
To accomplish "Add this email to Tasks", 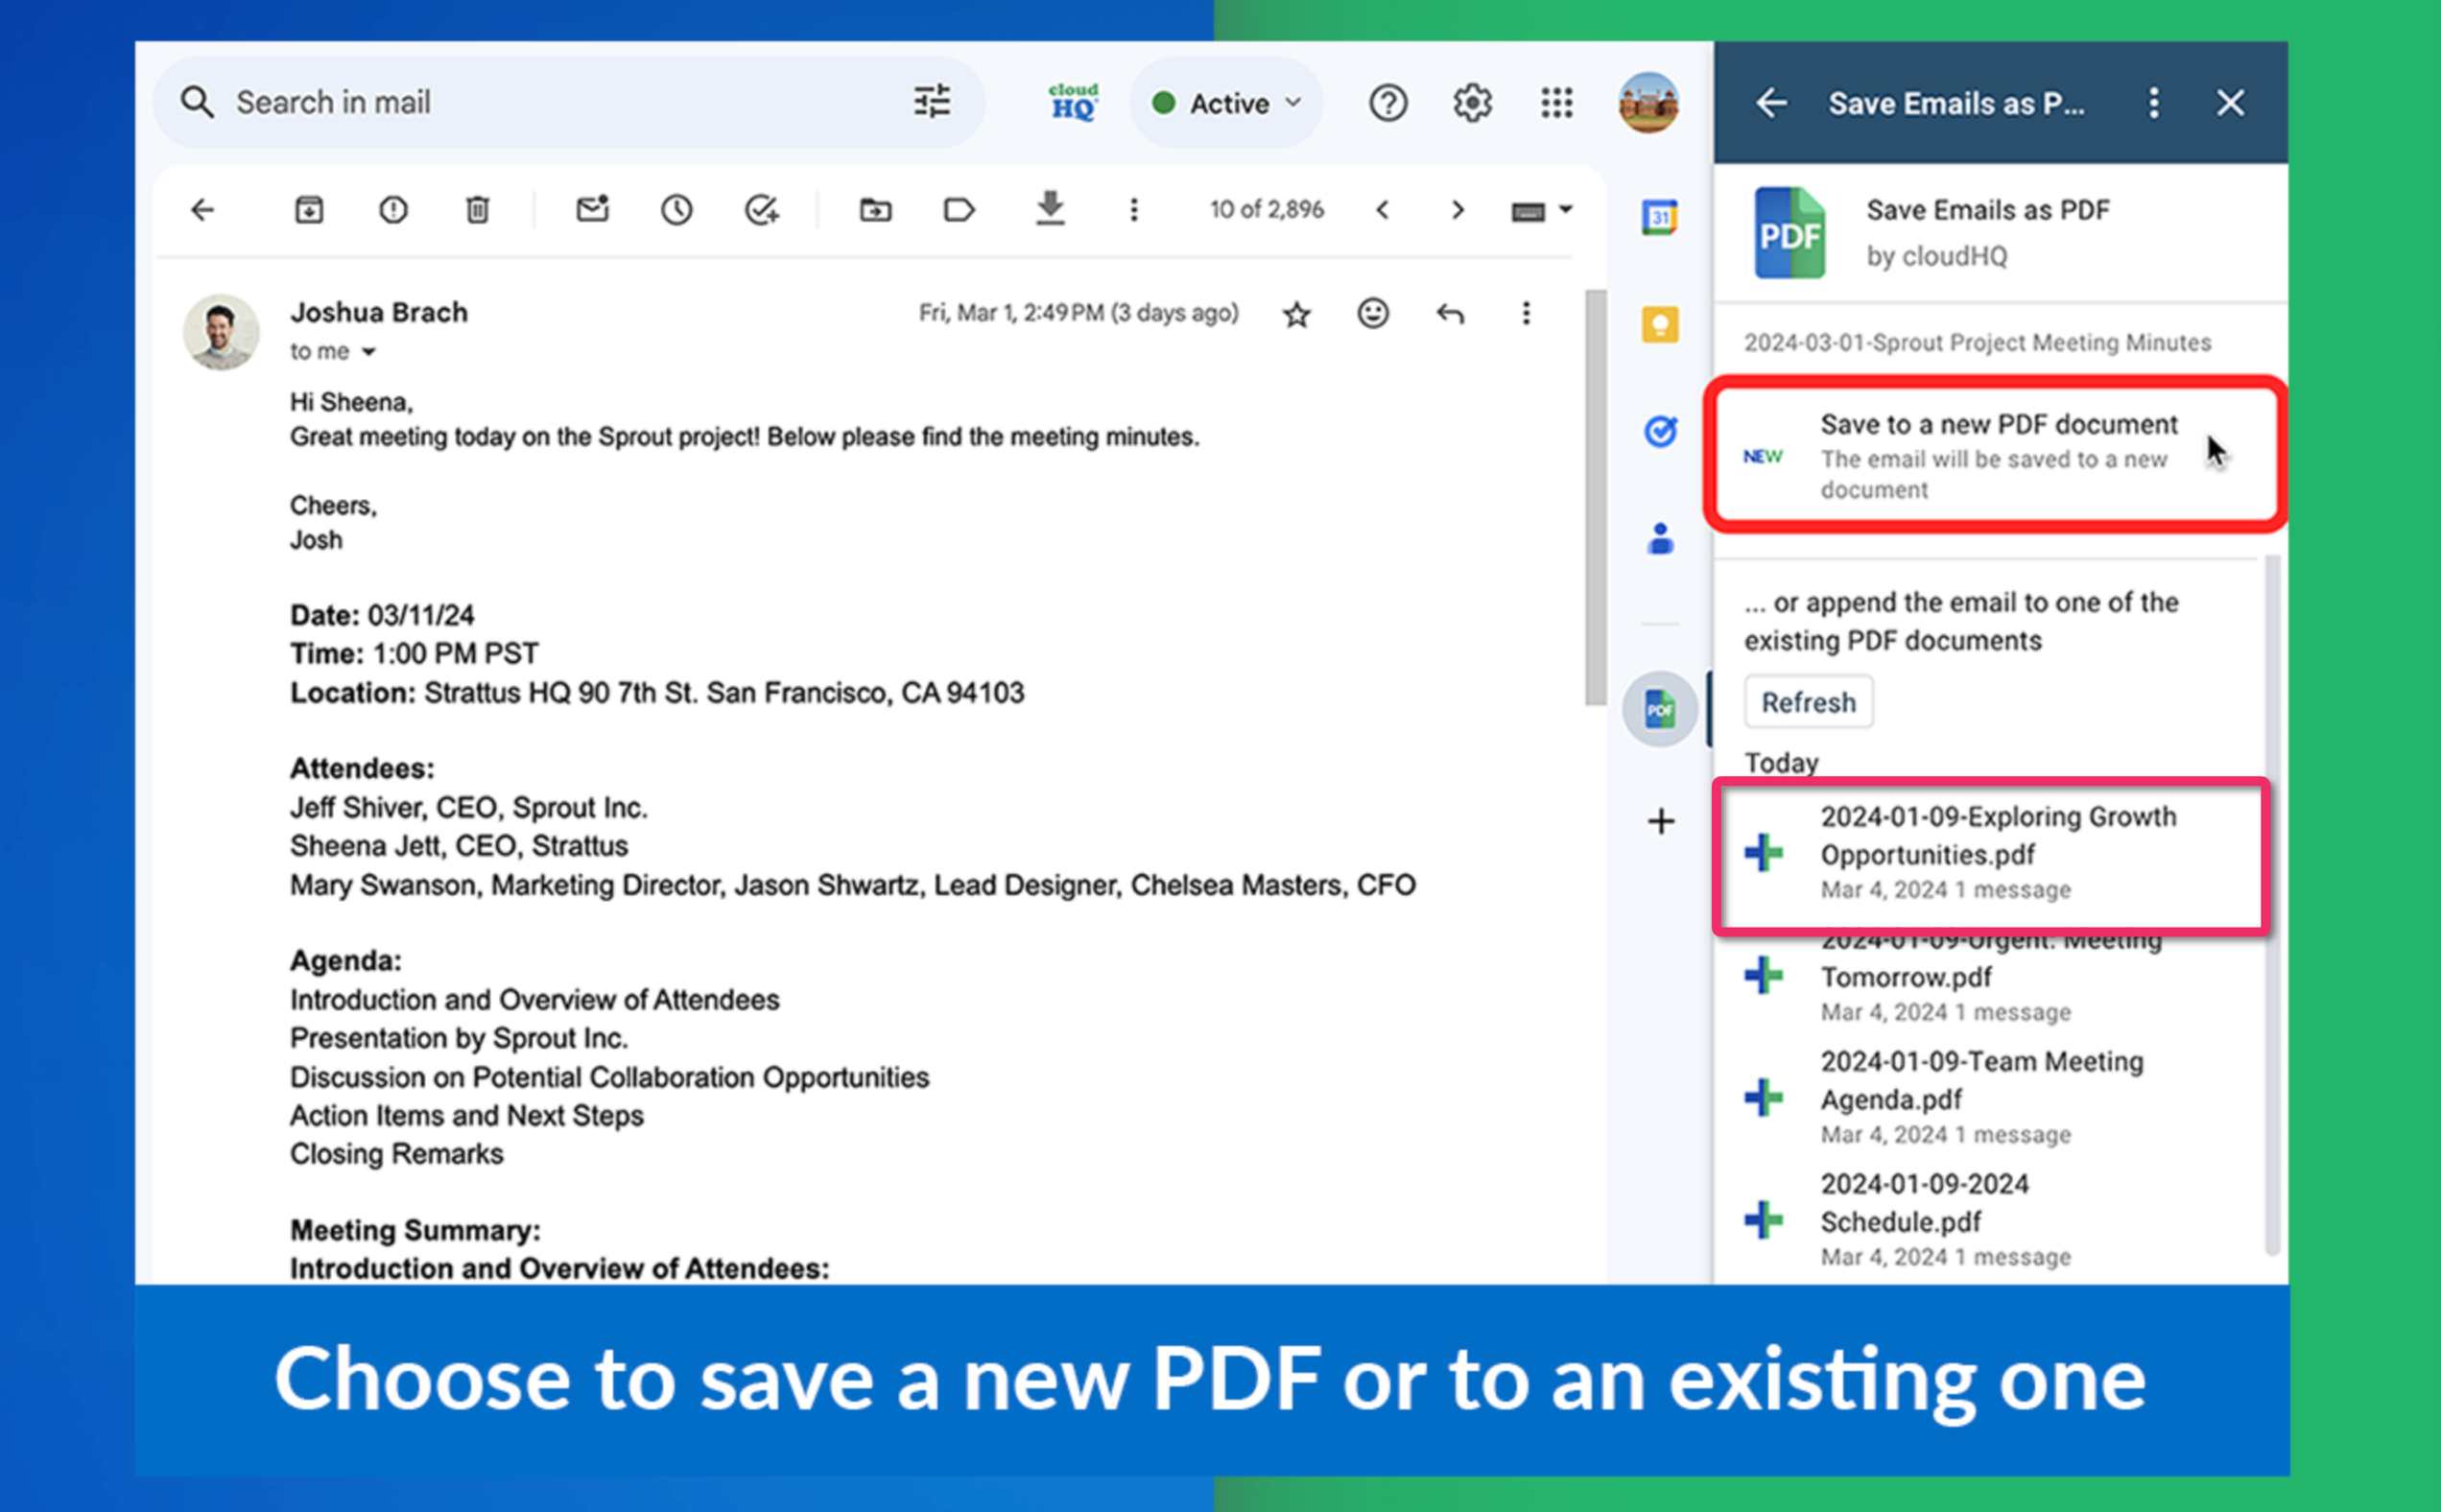I will click(762, 210).
